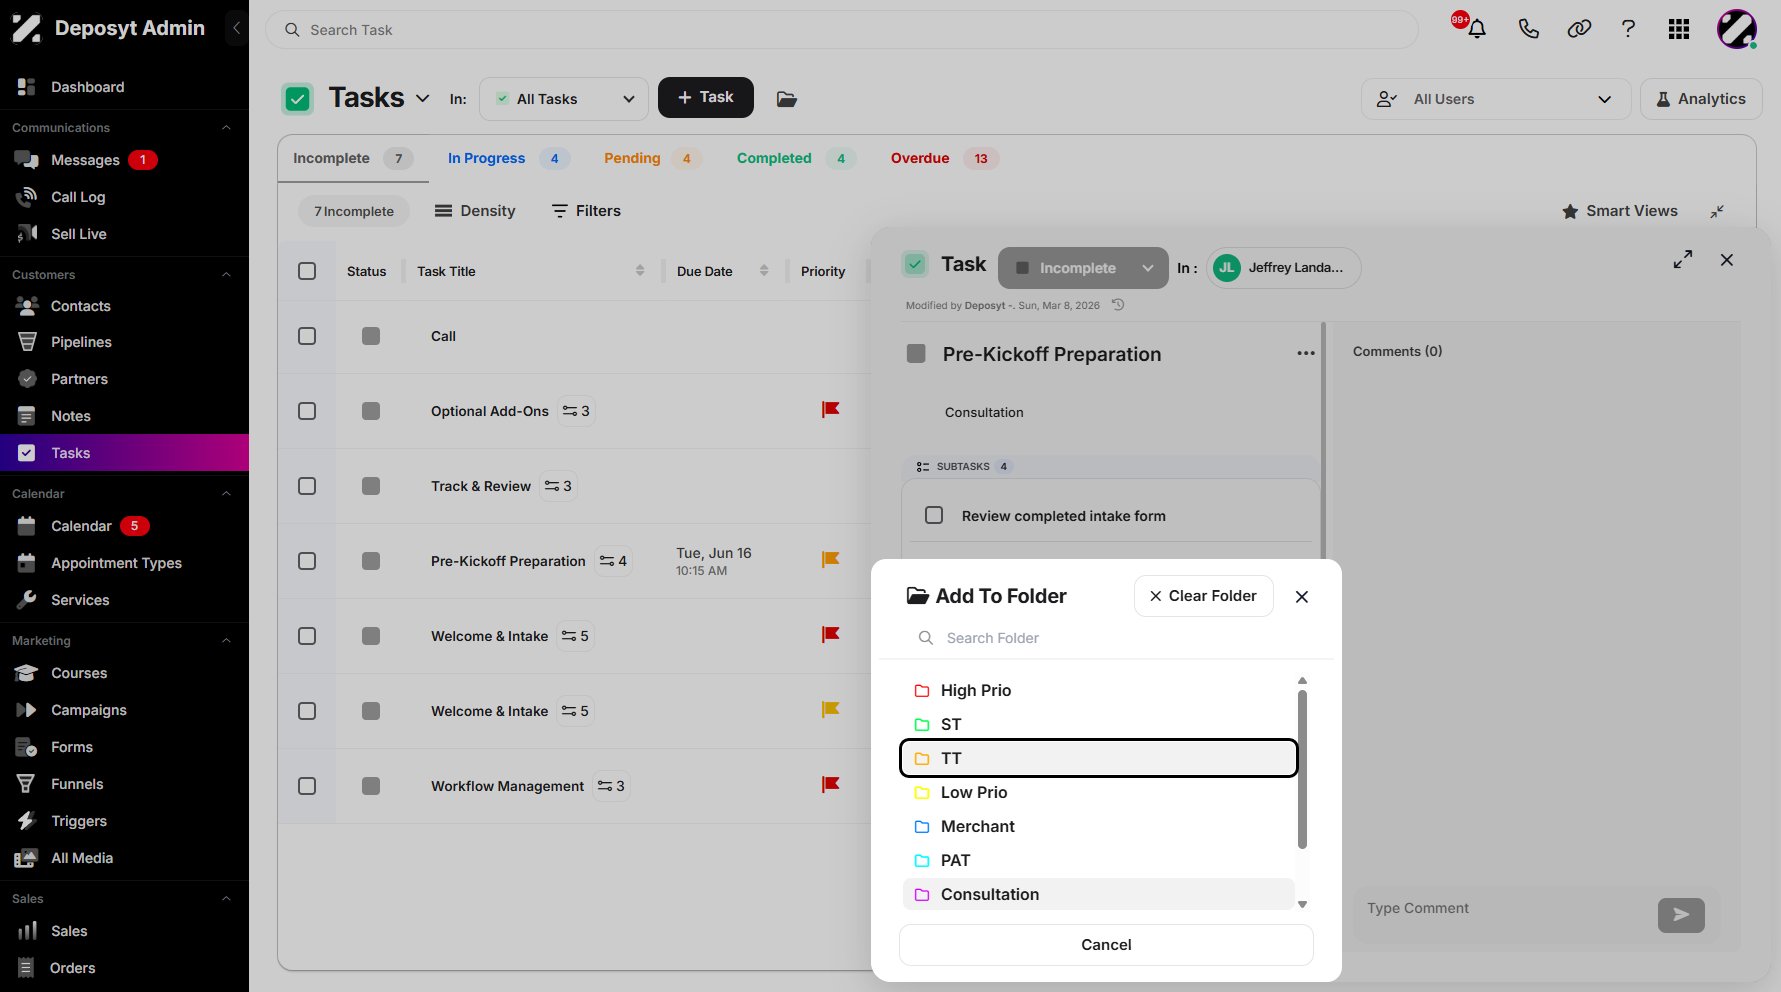Click the add Task button
The height and width of the screenshot is (992, 1781).
pos(706,97)
